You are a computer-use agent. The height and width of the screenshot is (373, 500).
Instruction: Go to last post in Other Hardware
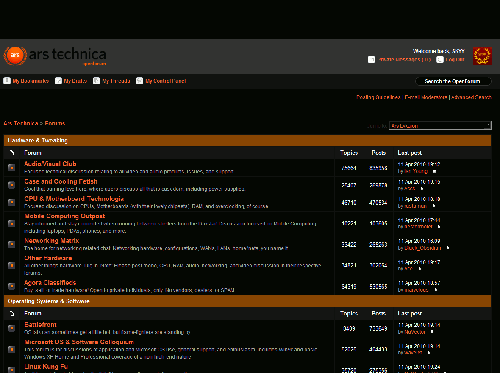point(420,269)
